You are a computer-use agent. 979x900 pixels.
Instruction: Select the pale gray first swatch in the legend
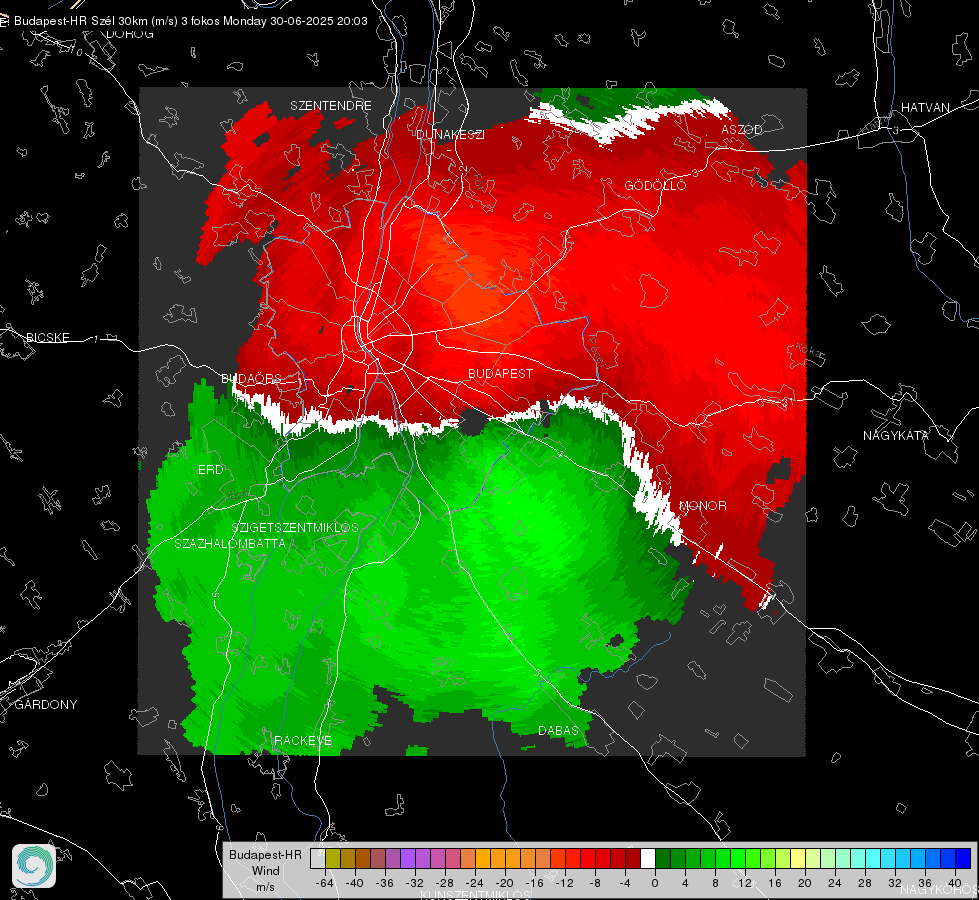(318, 859)
